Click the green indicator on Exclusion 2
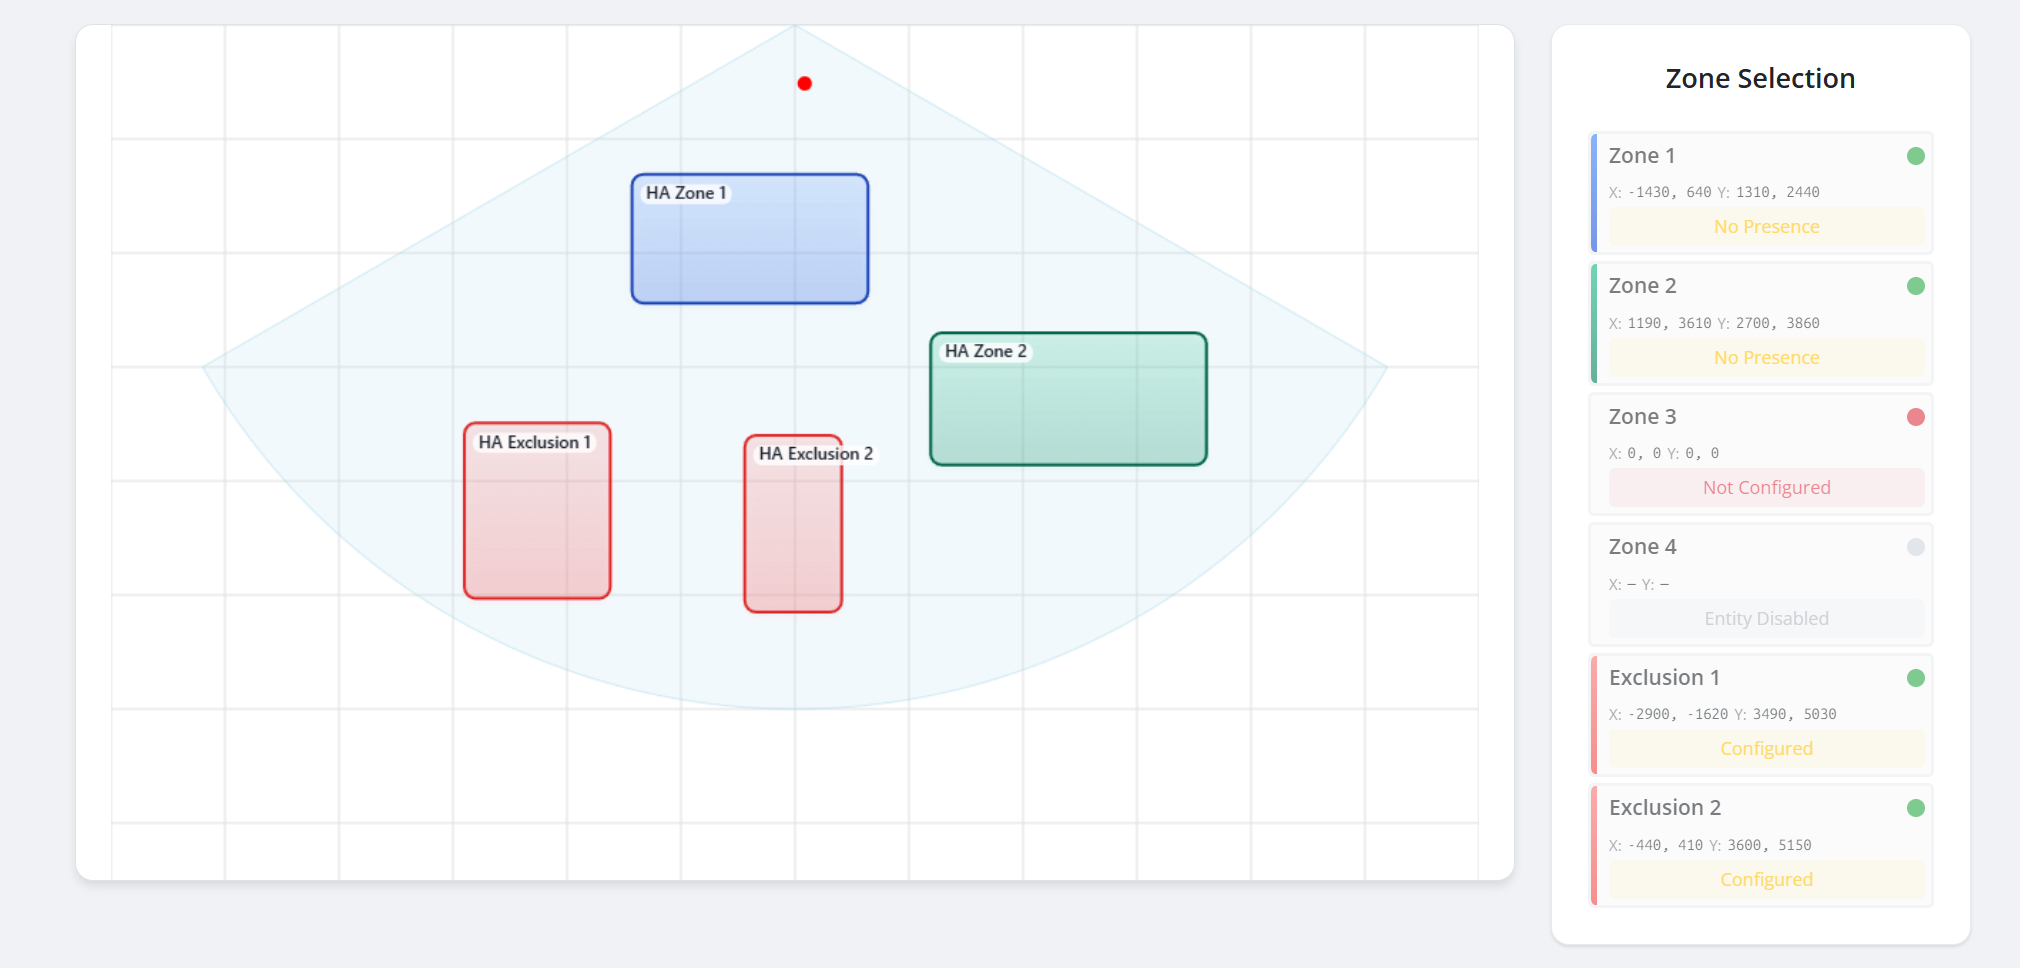 [1915, 807]
